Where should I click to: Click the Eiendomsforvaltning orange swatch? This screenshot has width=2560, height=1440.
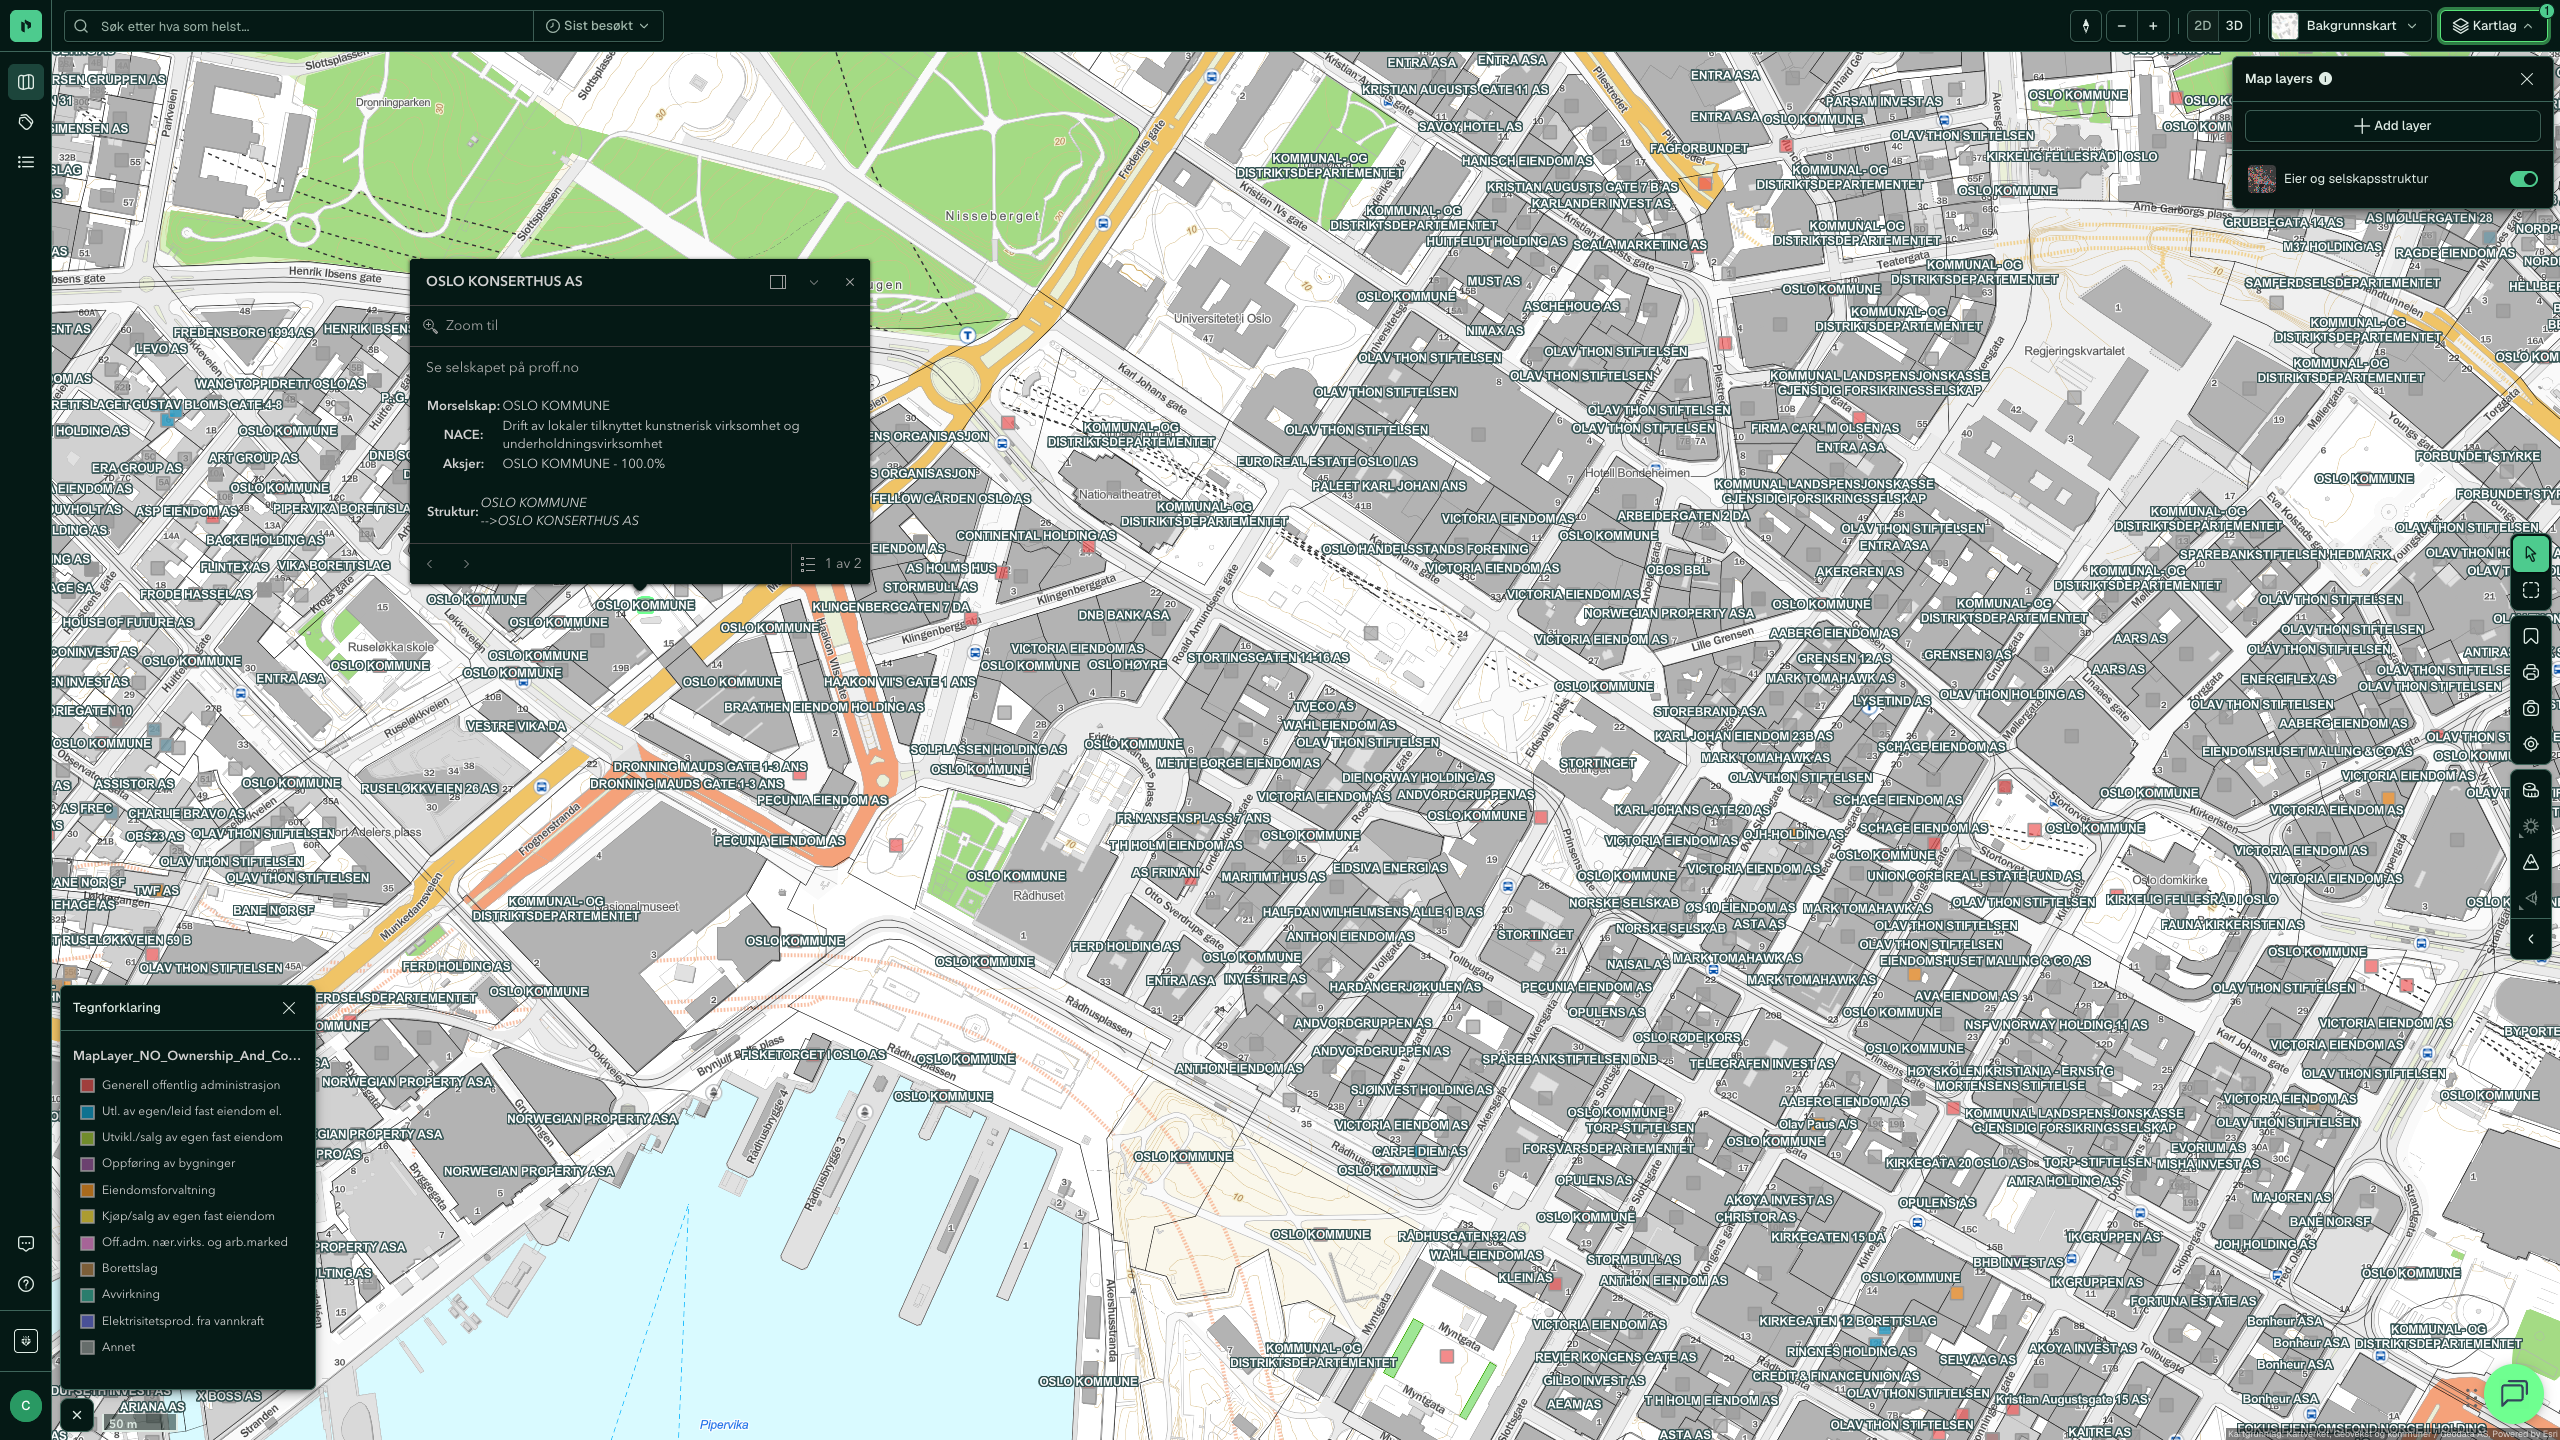pyautogui.click(x=88, y=1190)
